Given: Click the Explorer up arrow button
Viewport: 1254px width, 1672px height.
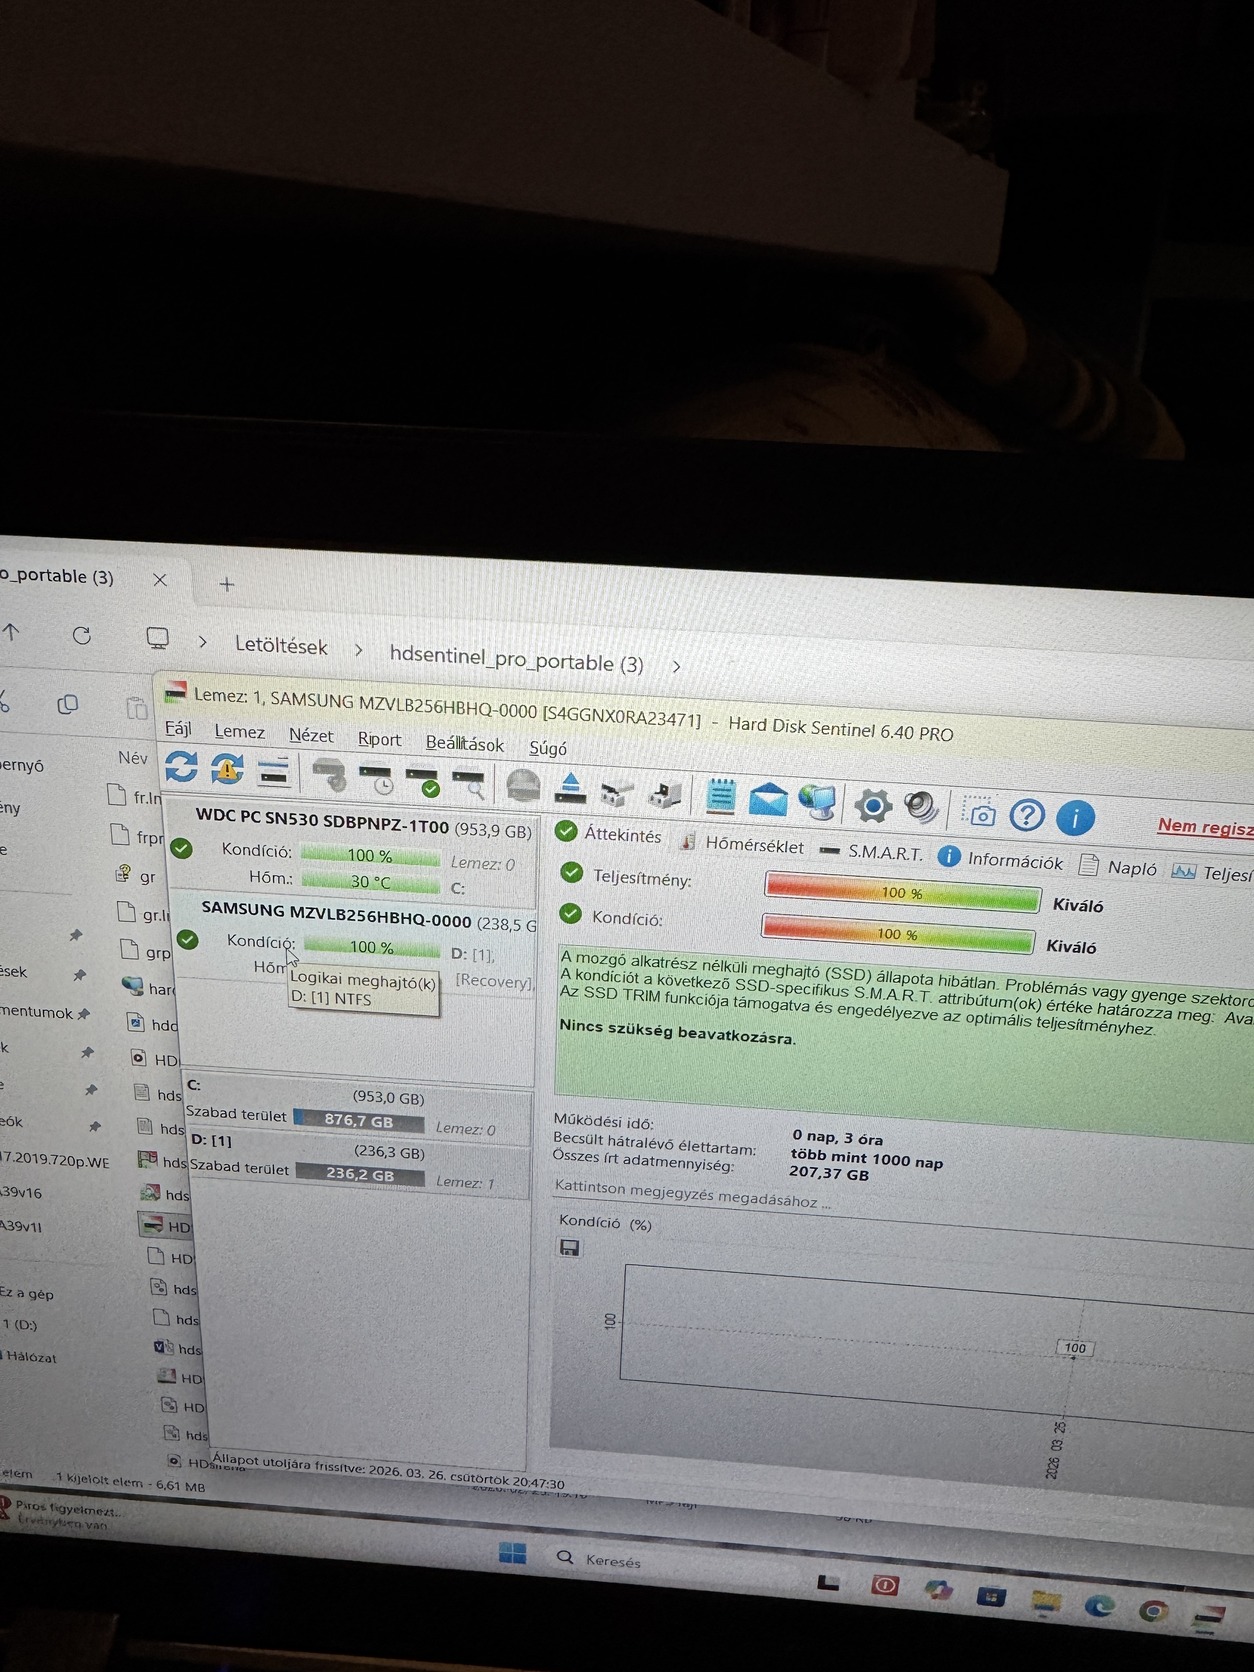Looking at the screenshot, I should [11, 633].
